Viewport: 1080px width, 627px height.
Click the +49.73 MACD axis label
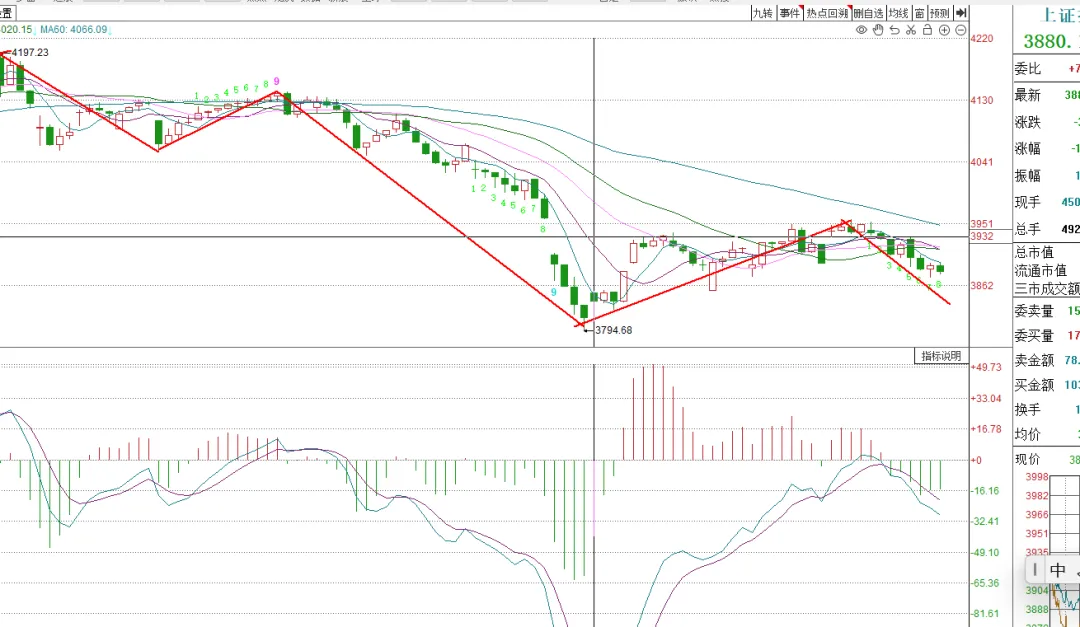(986, 367)
